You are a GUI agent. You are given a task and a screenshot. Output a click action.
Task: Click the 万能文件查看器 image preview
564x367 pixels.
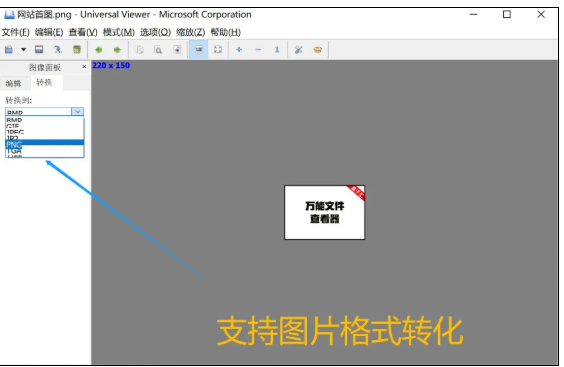(324, 212)
